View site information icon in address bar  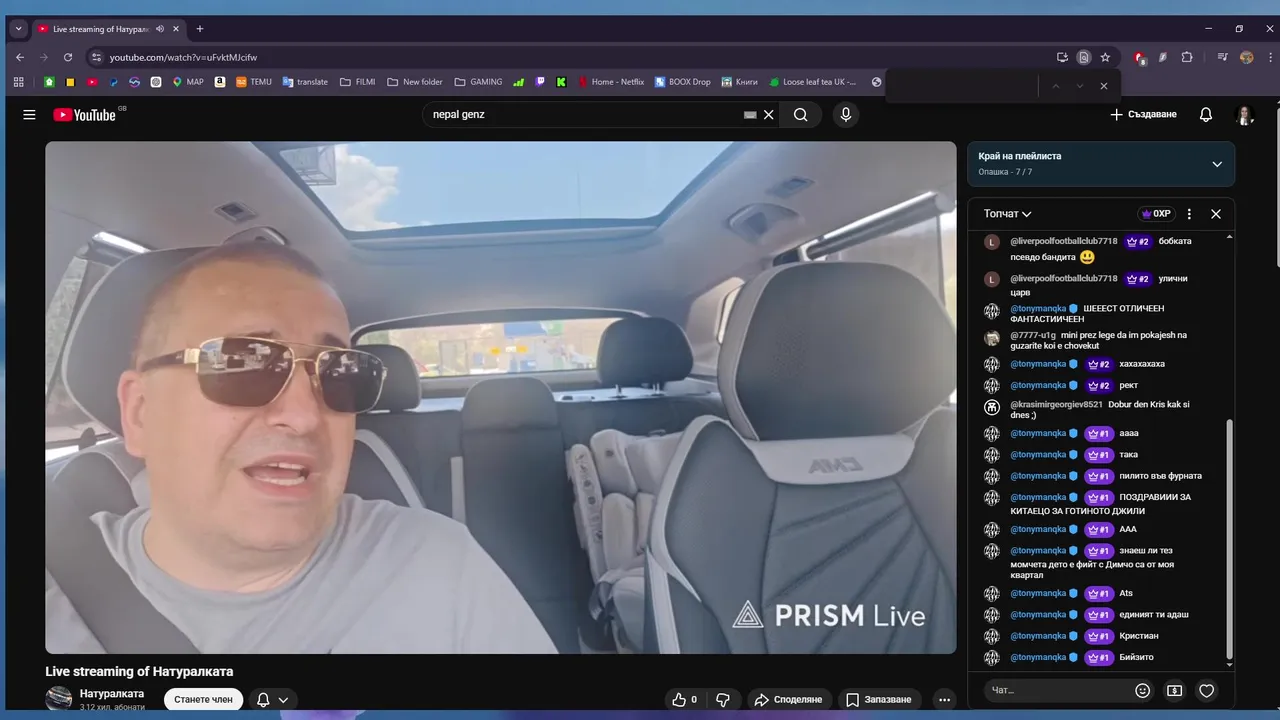tap(96, 57)
